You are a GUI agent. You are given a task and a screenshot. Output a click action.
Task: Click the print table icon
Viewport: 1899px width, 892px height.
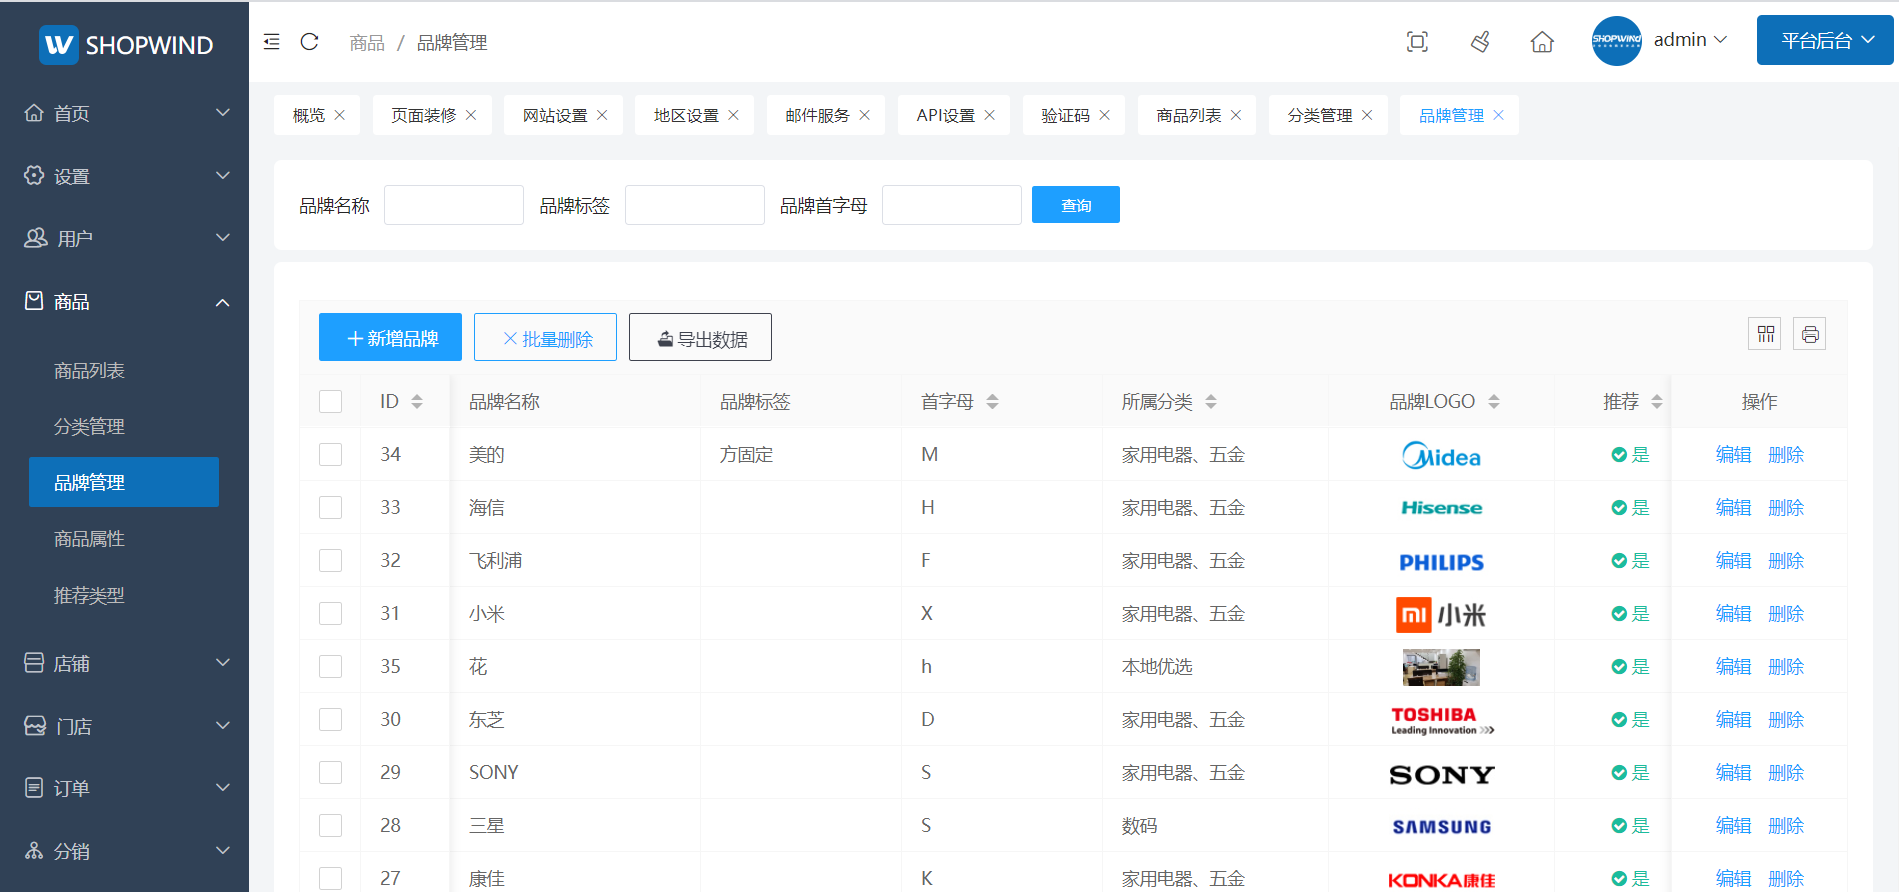tap(1809, 334)
